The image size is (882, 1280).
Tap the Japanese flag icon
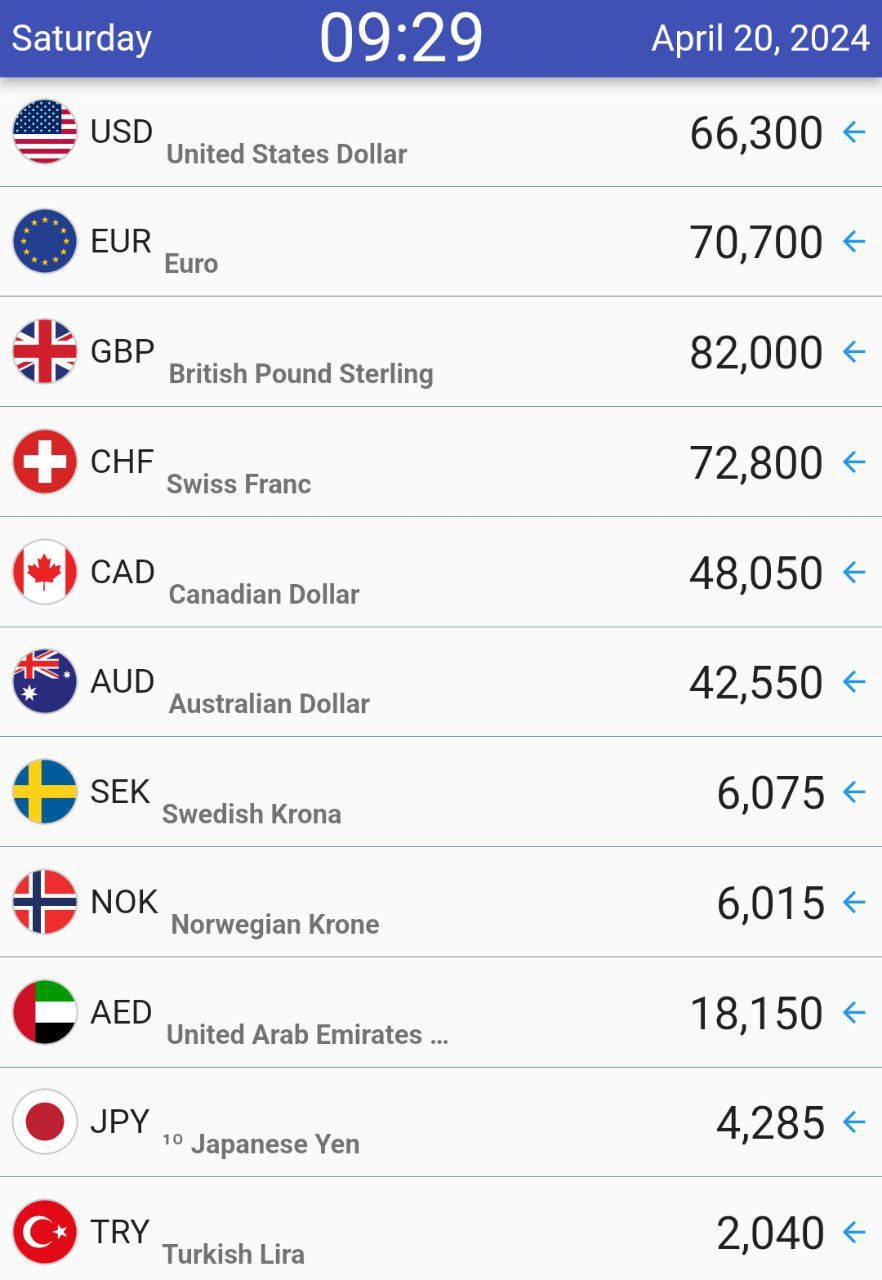[45, 1122]
